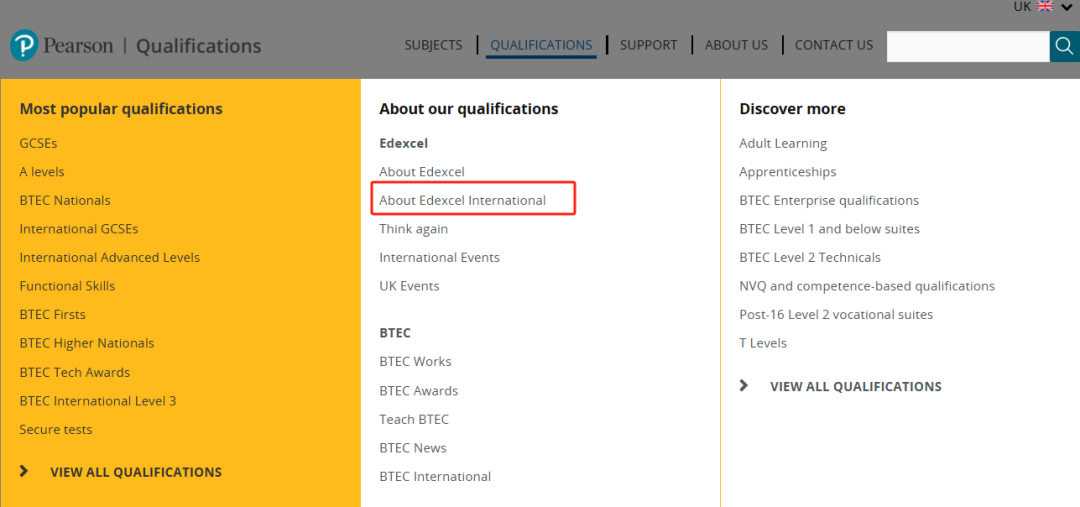Open BTEC Firsts
This screenshot has width=1080, height=507.
pos(52,315)
